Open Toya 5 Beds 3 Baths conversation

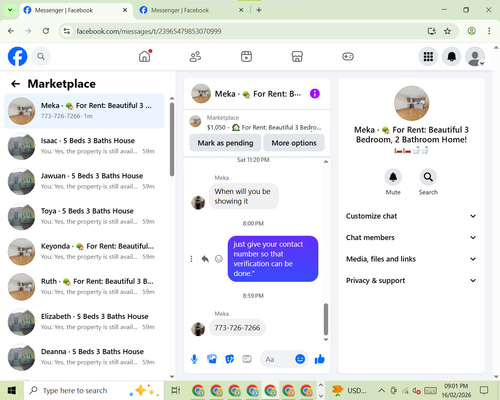[84, 216]
